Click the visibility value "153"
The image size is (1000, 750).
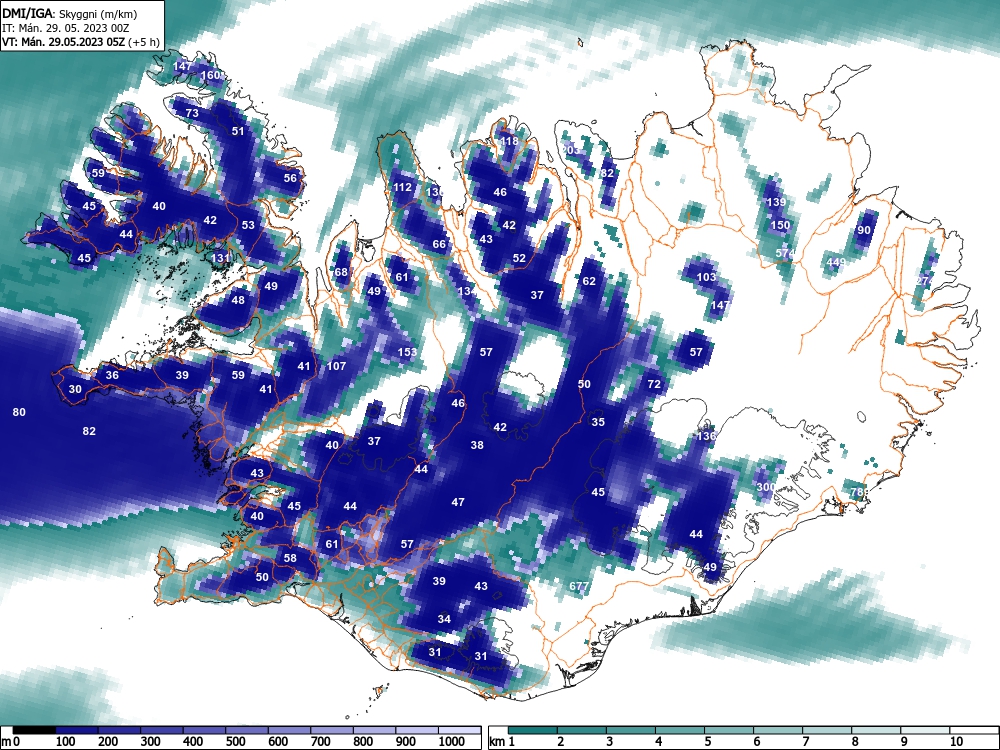pyautogui.click(x=407, y=352)
